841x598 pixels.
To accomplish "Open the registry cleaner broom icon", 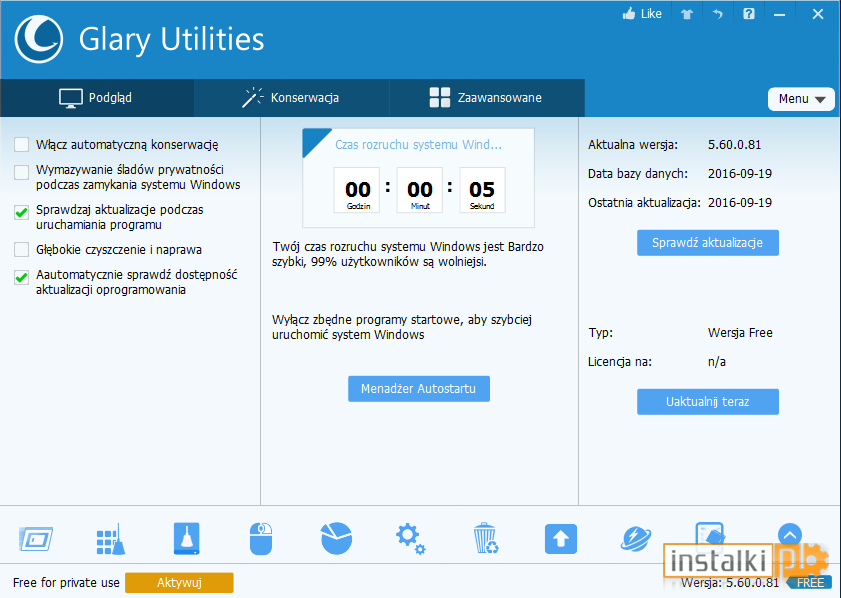I will (x=109, y=539).
